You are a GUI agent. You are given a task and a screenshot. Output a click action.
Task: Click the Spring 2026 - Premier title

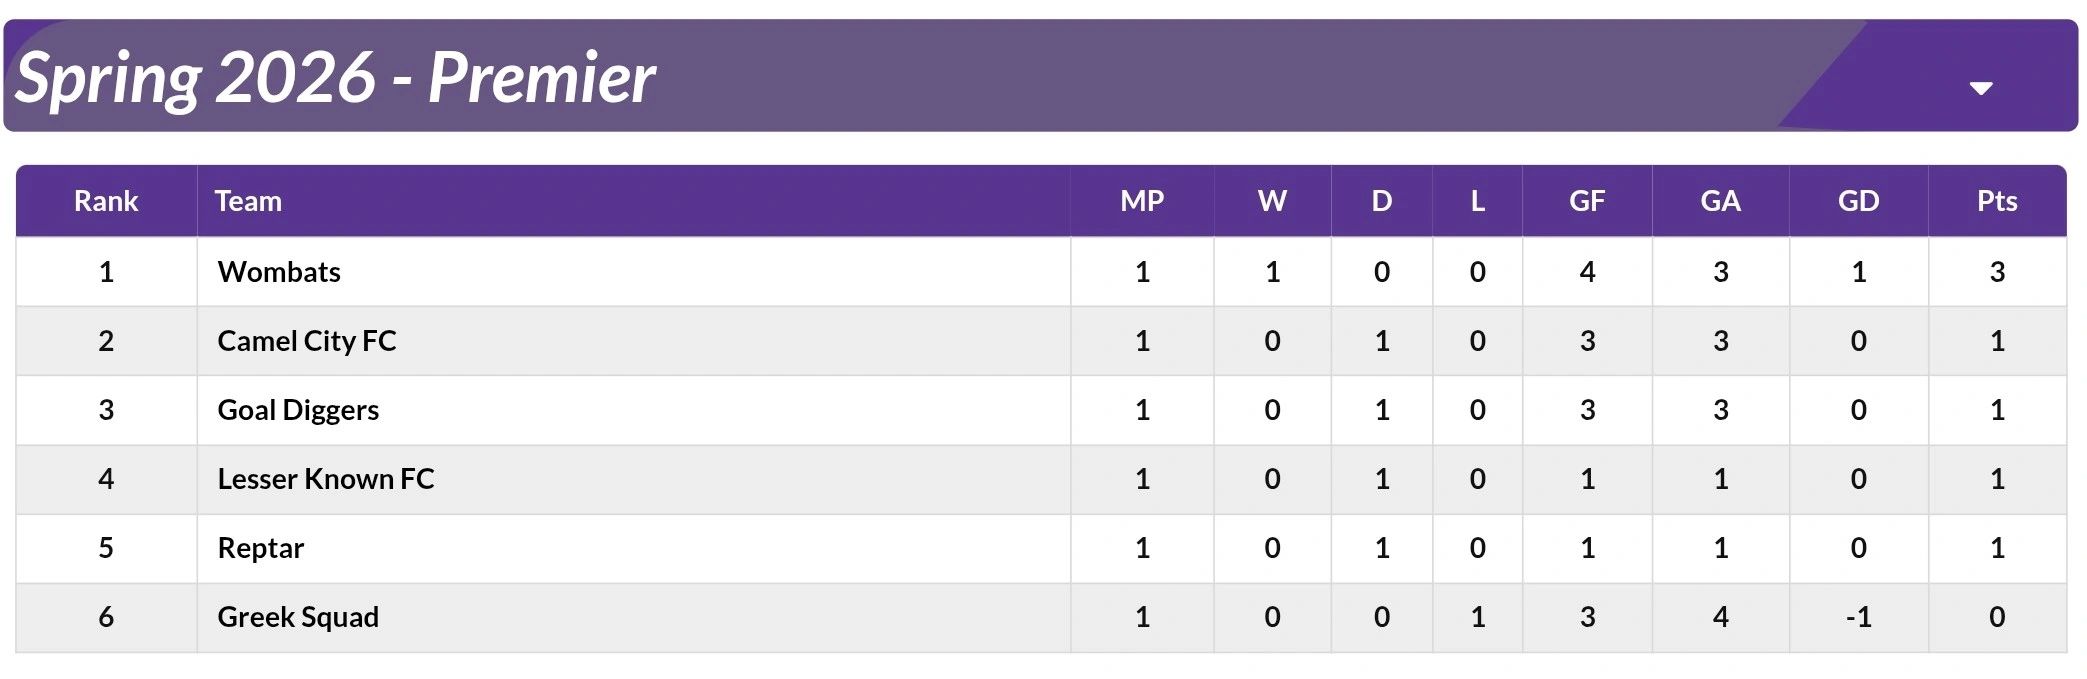coord(336,77)
